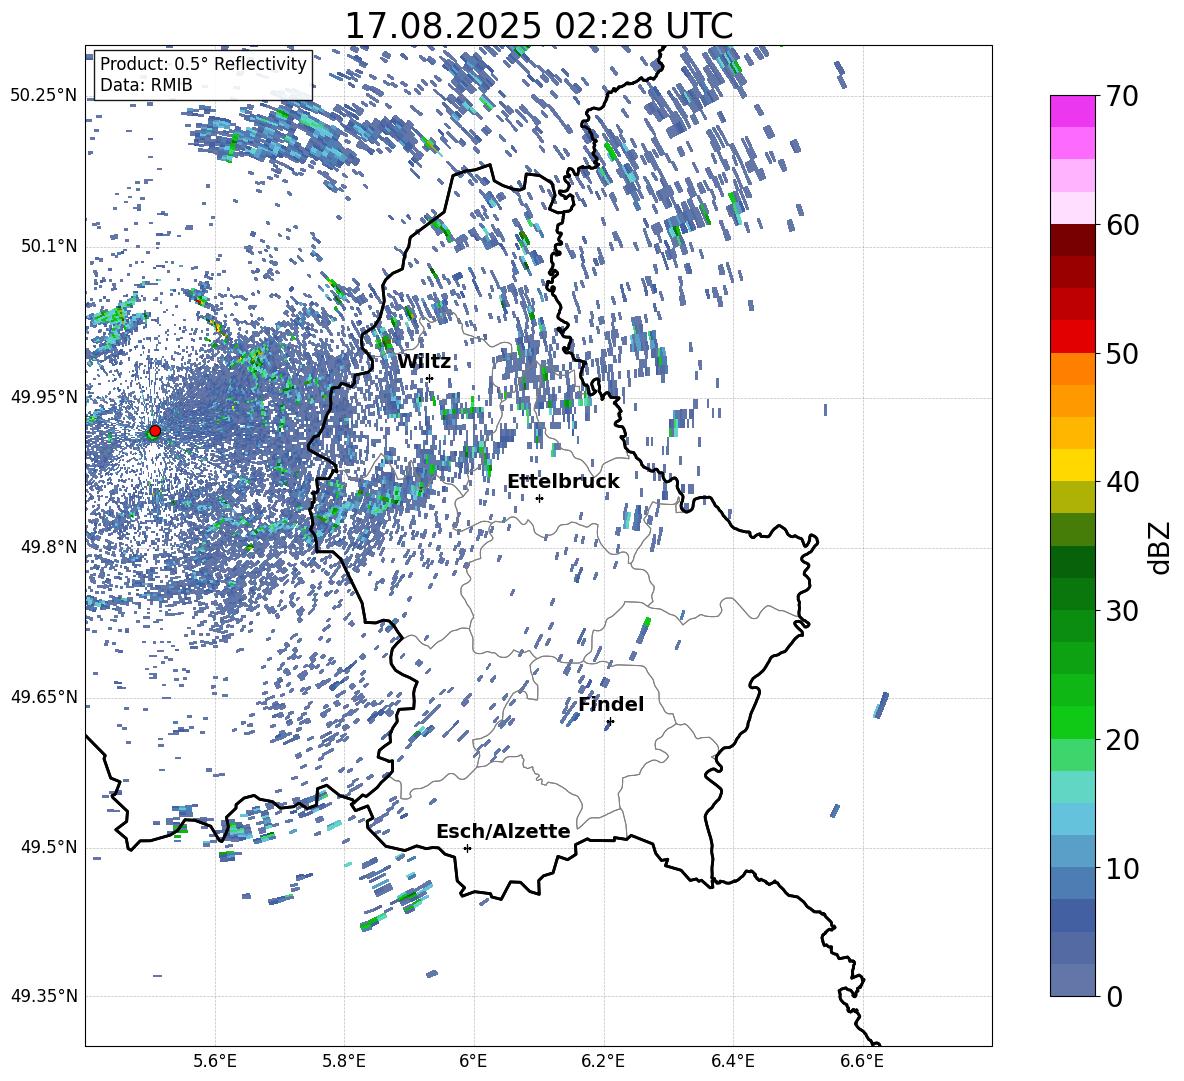Click the colorbar tick label 30

tap(1122, 611)
